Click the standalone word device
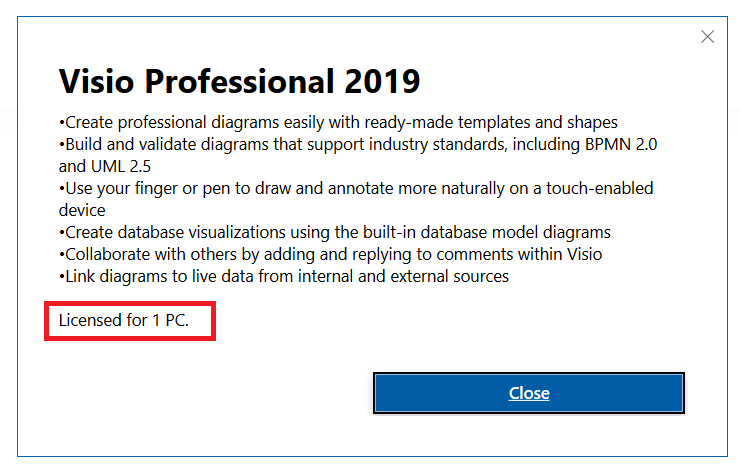The height and width of the screenshot is (469, 740). 82,210
